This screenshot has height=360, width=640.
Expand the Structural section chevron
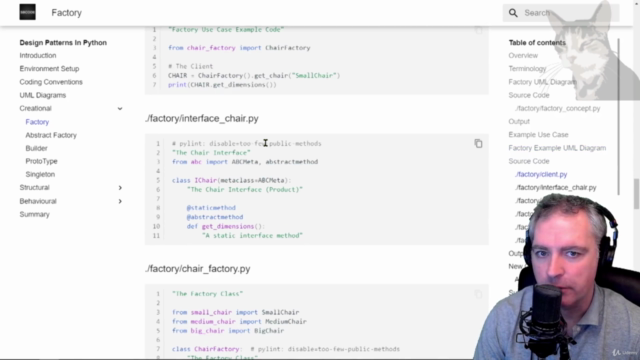120,188
